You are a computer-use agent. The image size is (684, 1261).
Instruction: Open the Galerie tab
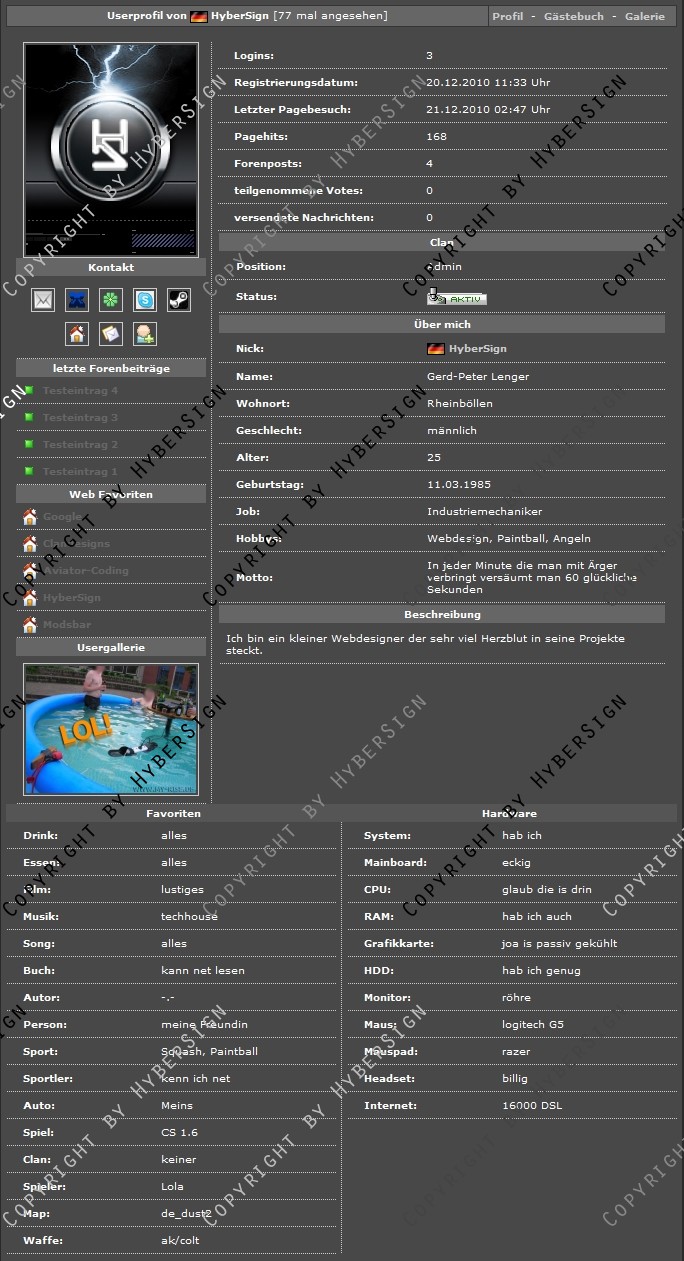[644, 17]
